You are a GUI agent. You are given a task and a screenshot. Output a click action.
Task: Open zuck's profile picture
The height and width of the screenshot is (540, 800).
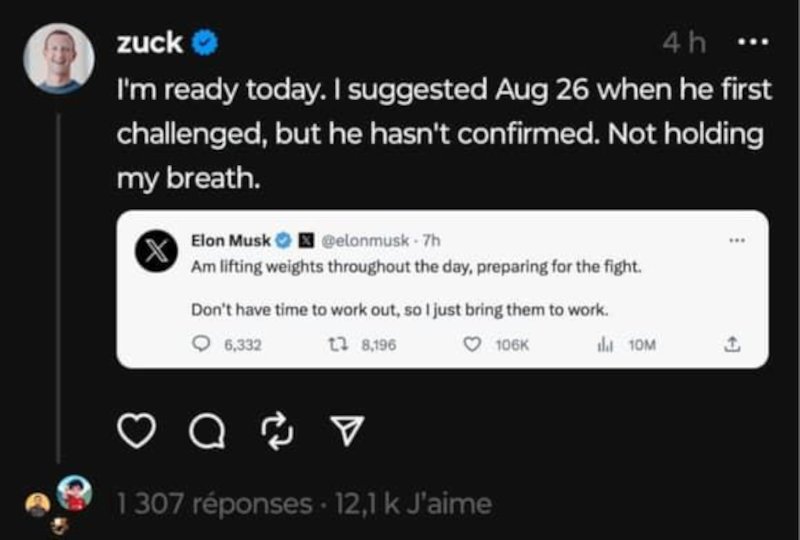(x=59, y=58)
